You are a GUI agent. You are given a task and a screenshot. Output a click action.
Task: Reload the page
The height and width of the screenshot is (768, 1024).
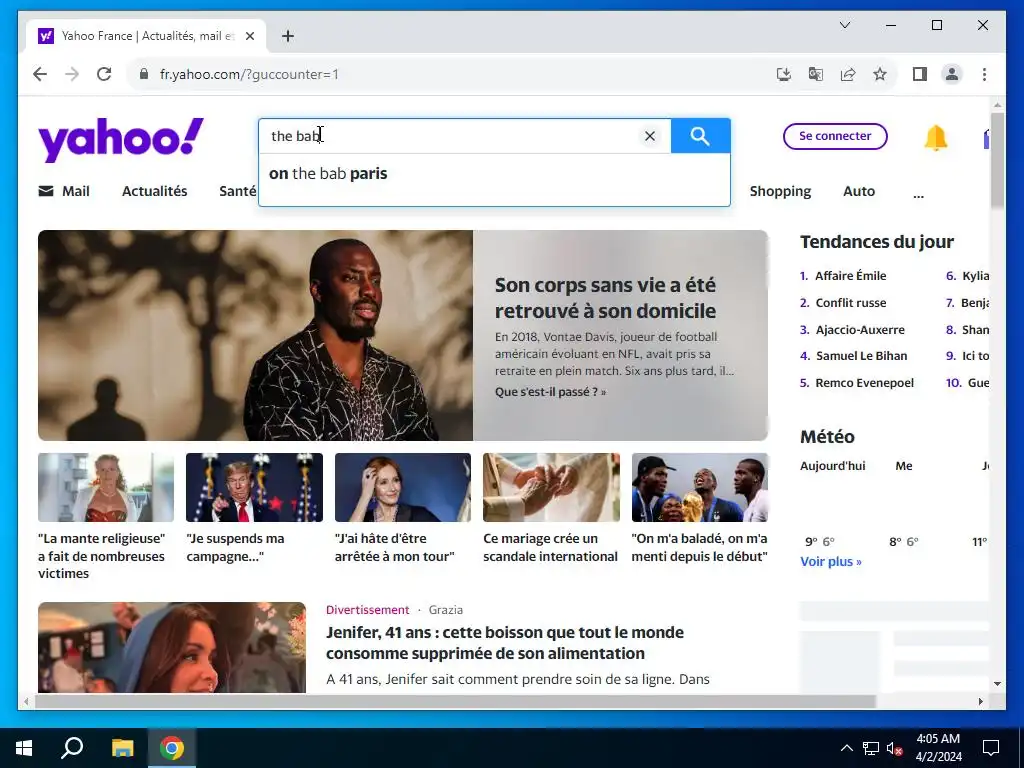(104, 74)
